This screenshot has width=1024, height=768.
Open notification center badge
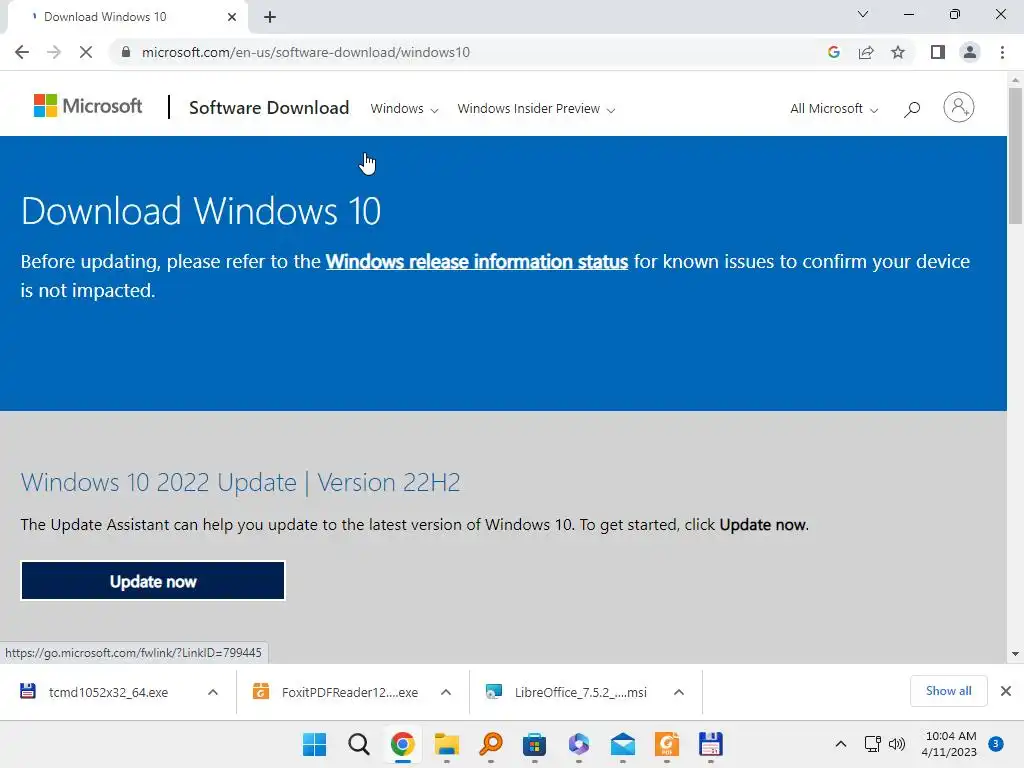[996, 744]
